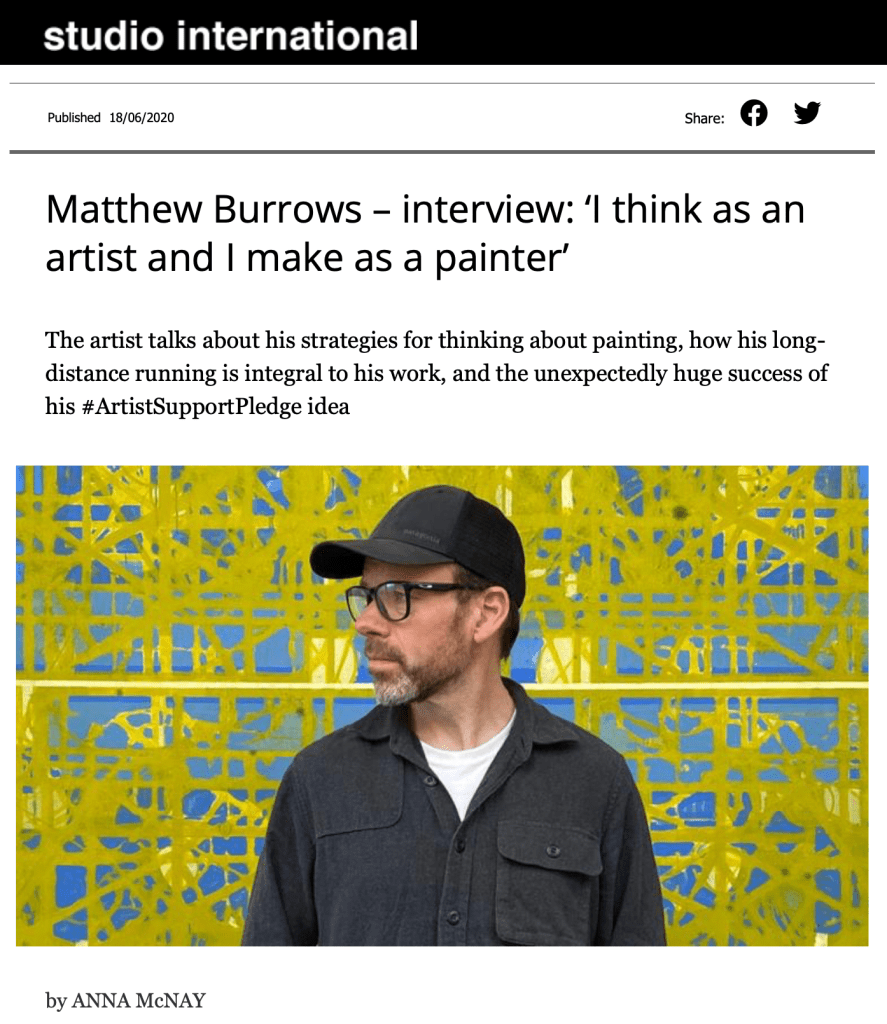Click the word Published before the date

tap(74, 118)
